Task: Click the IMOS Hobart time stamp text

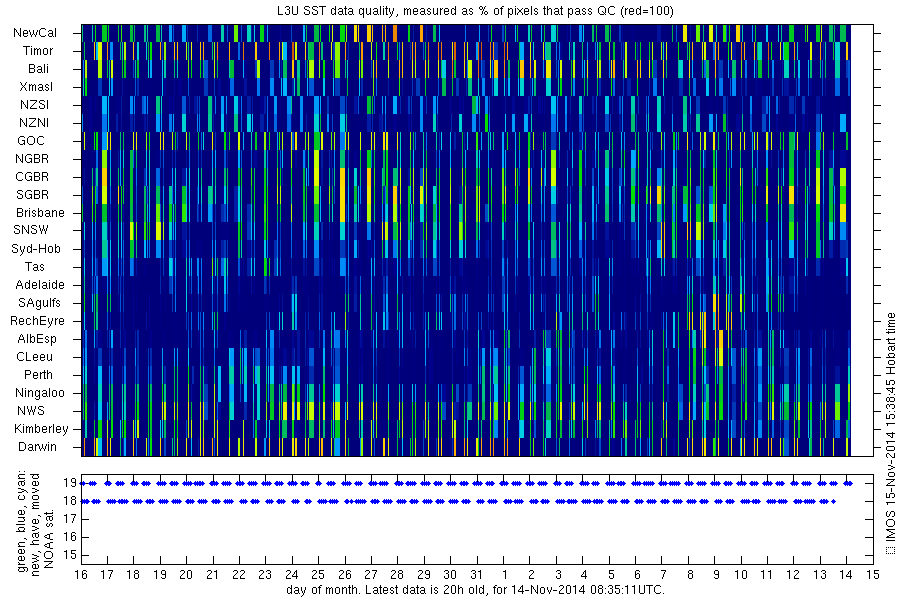Action: [x=890, y=433]
